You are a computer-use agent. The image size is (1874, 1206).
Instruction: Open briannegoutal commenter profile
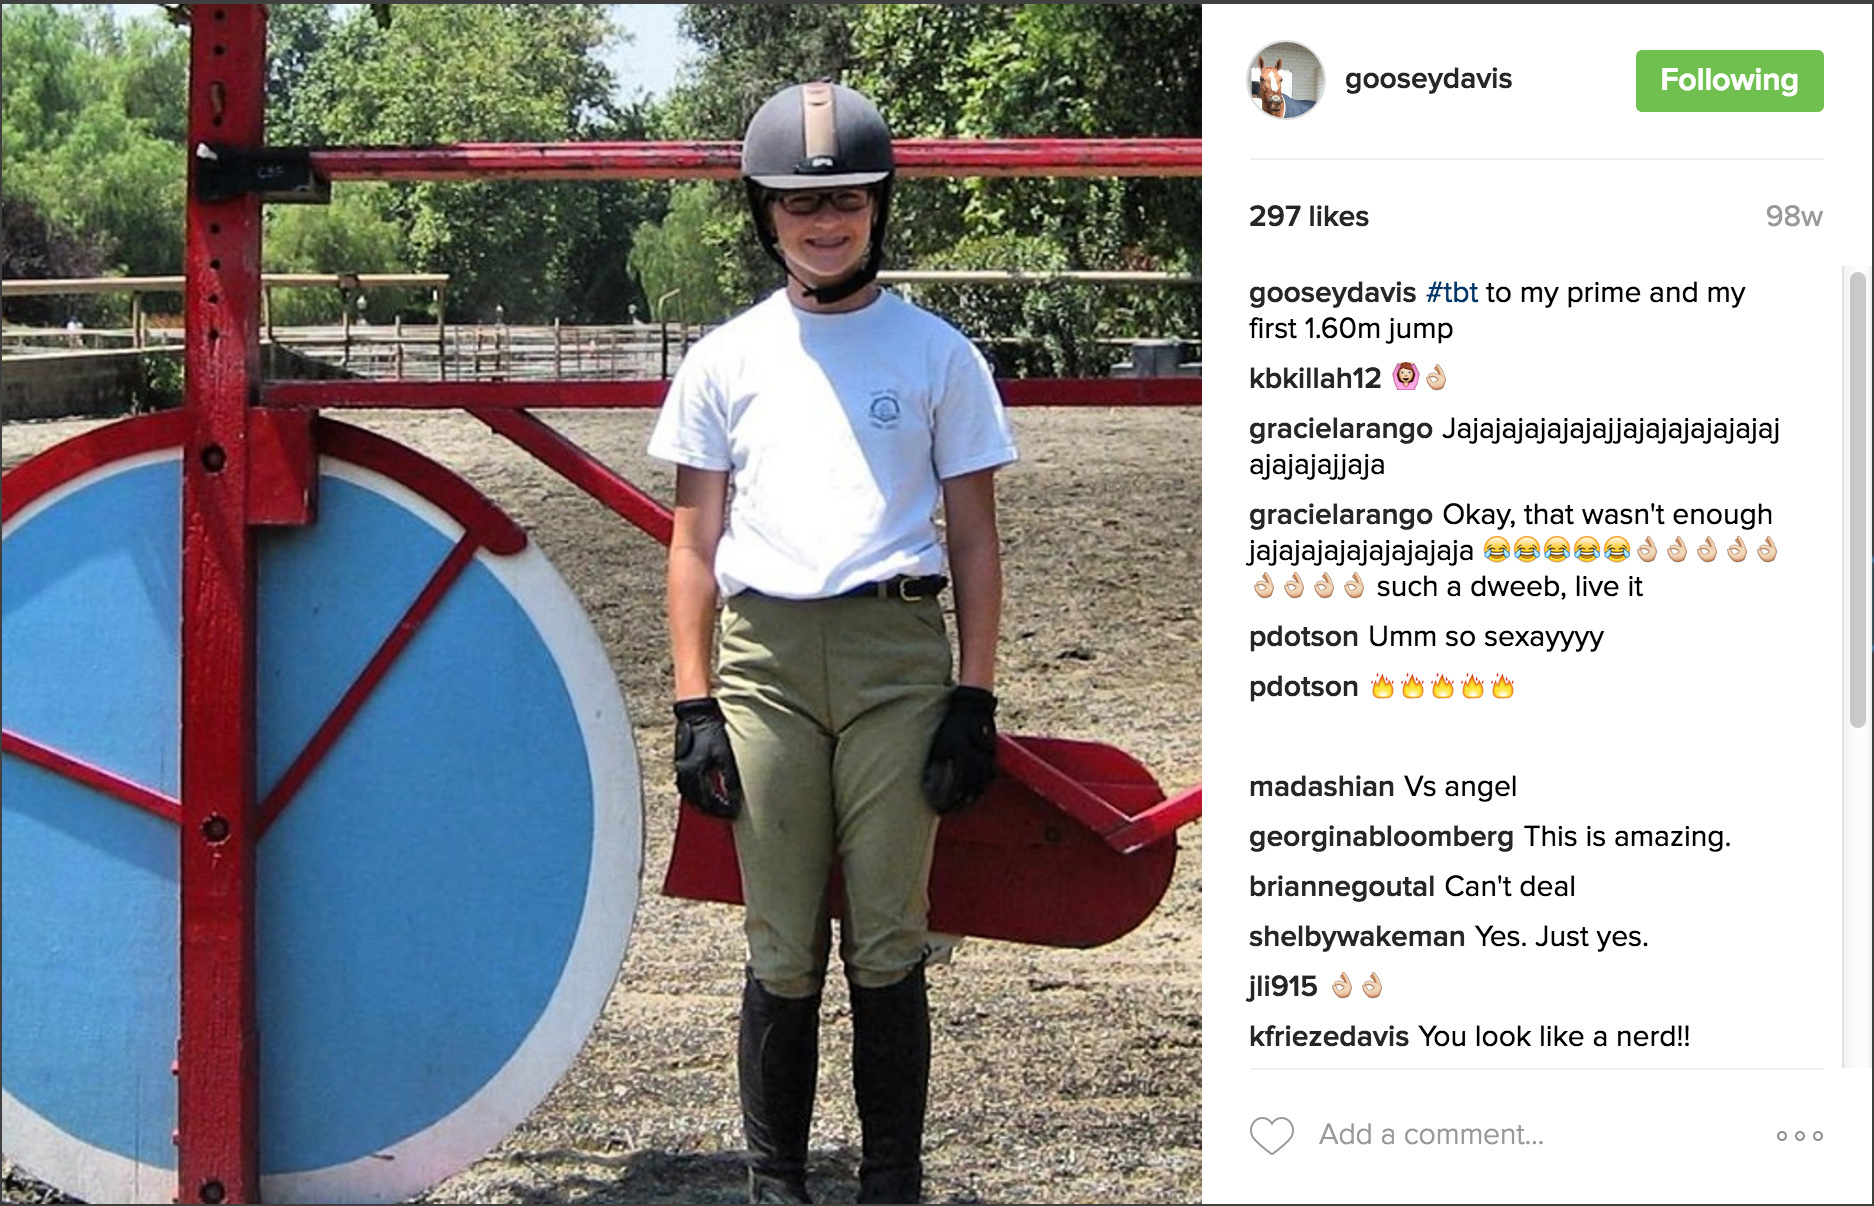tap(1342, 887)
